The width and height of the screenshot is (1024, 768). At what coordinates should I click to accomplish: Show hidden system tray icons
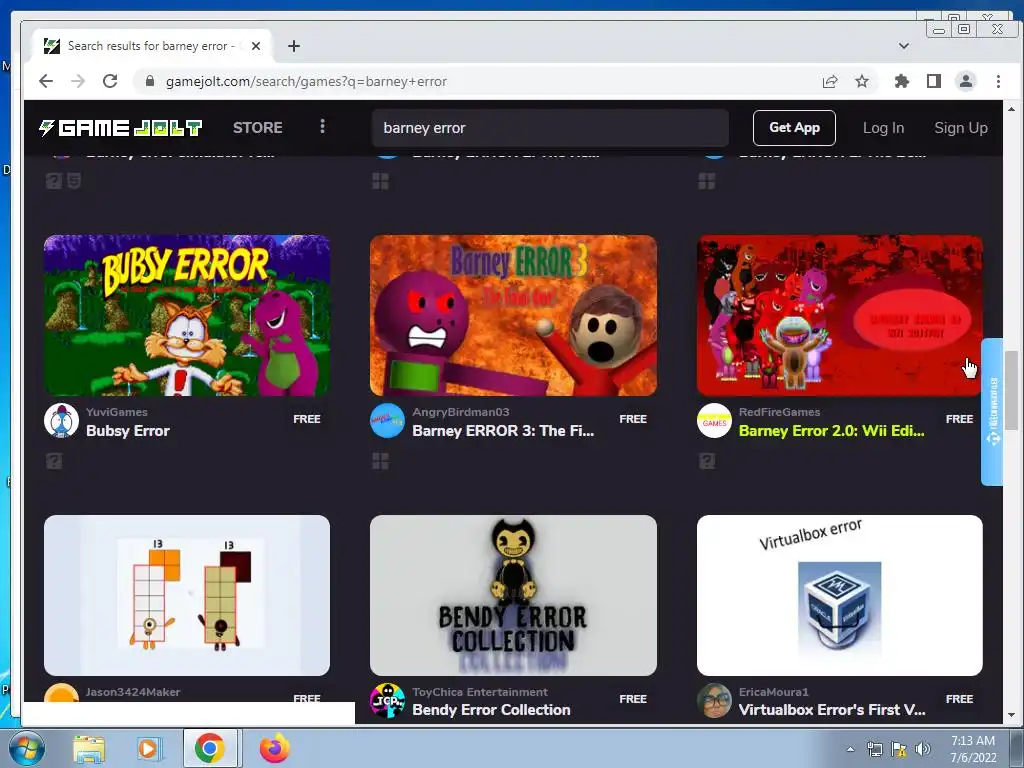(x=850, y=749)
